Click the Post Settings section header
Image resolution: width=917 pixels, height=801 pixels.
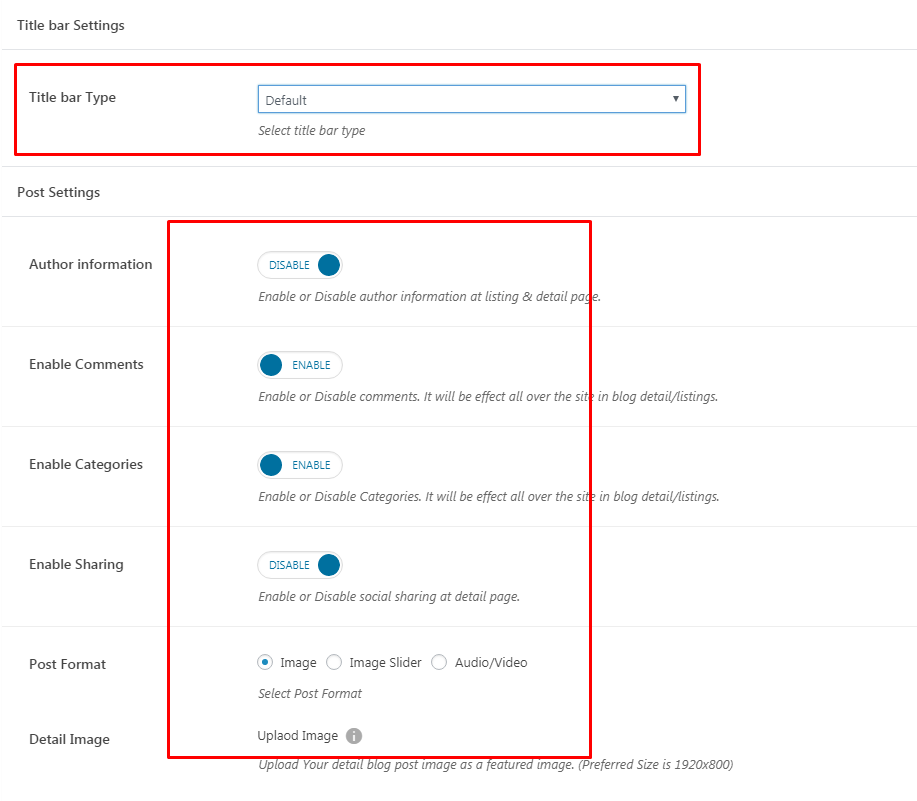point(58,192)
